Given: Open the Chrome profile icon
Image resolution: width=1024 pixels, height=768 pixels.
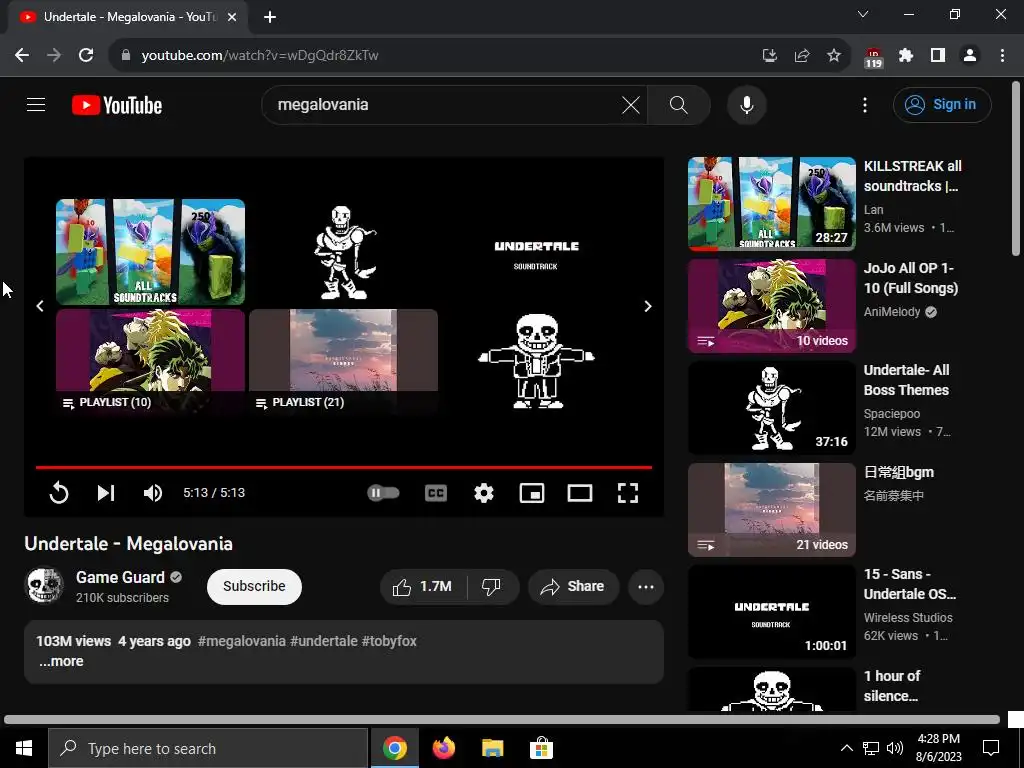Looking at the screenshot, I should coord(970,55).
